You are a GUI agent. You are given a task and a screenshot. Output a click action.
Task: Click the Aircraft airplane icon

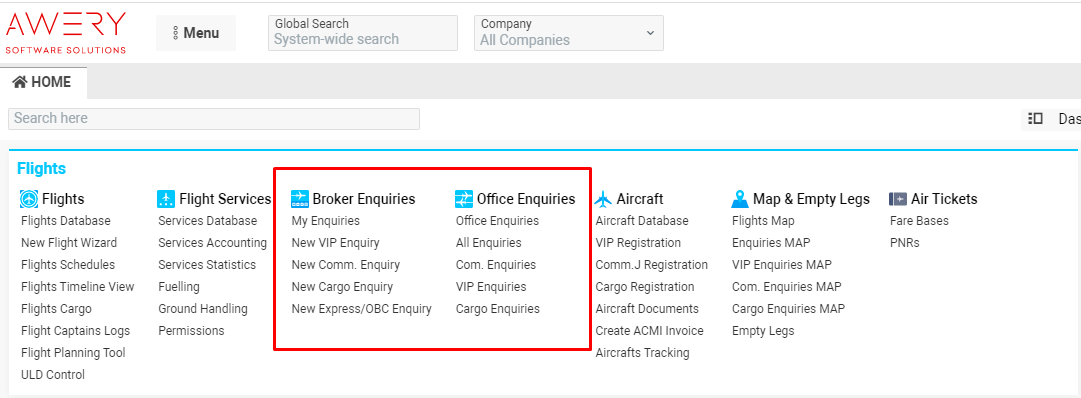603,199
